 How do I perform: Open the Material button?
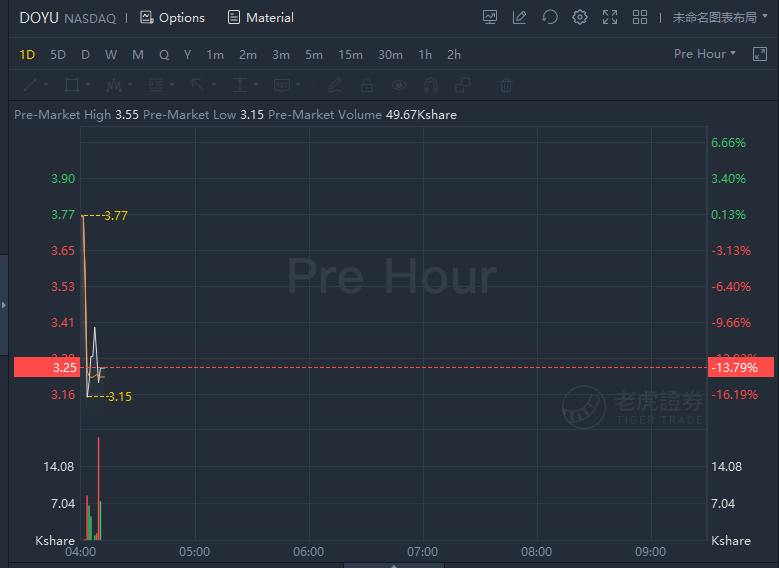pyautogui.click(x=261, y=18)
